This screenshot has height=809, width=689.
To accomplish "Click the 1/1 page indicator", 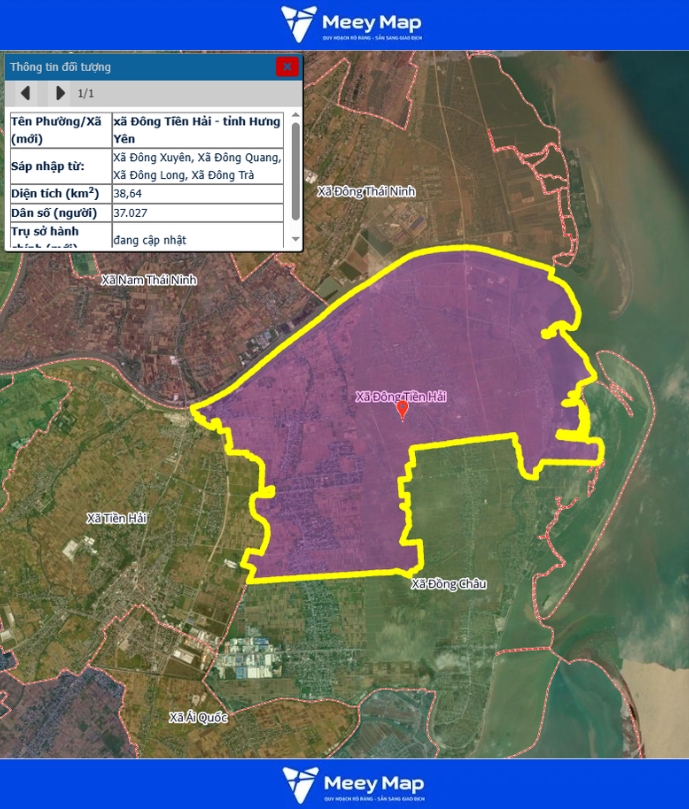I will point(86,94).
